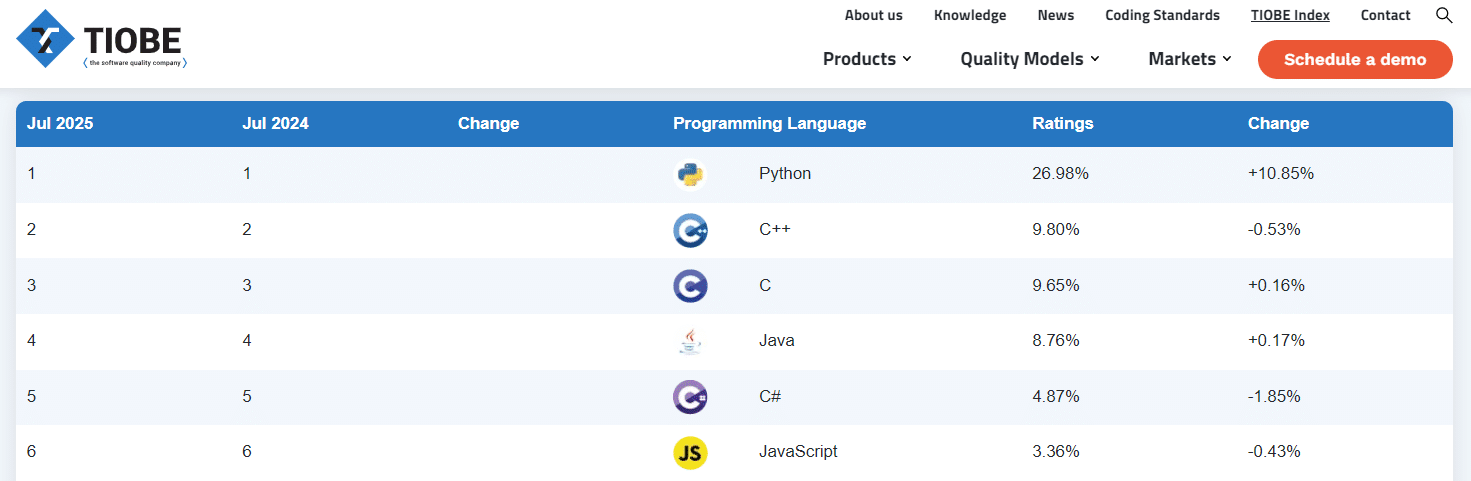1471x481 pixels.
Task: Click the Java language name
Action: pos(777,341)
